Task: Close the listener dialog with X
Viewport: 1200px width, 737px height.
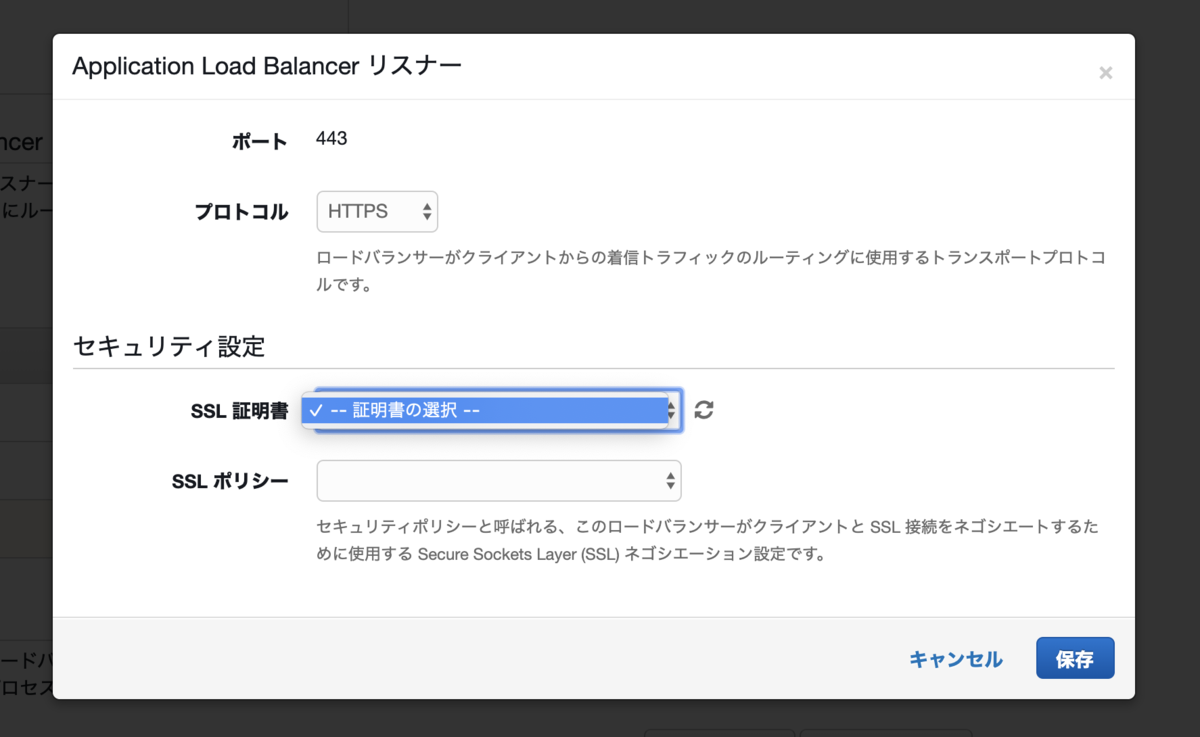Action: 1105,73
